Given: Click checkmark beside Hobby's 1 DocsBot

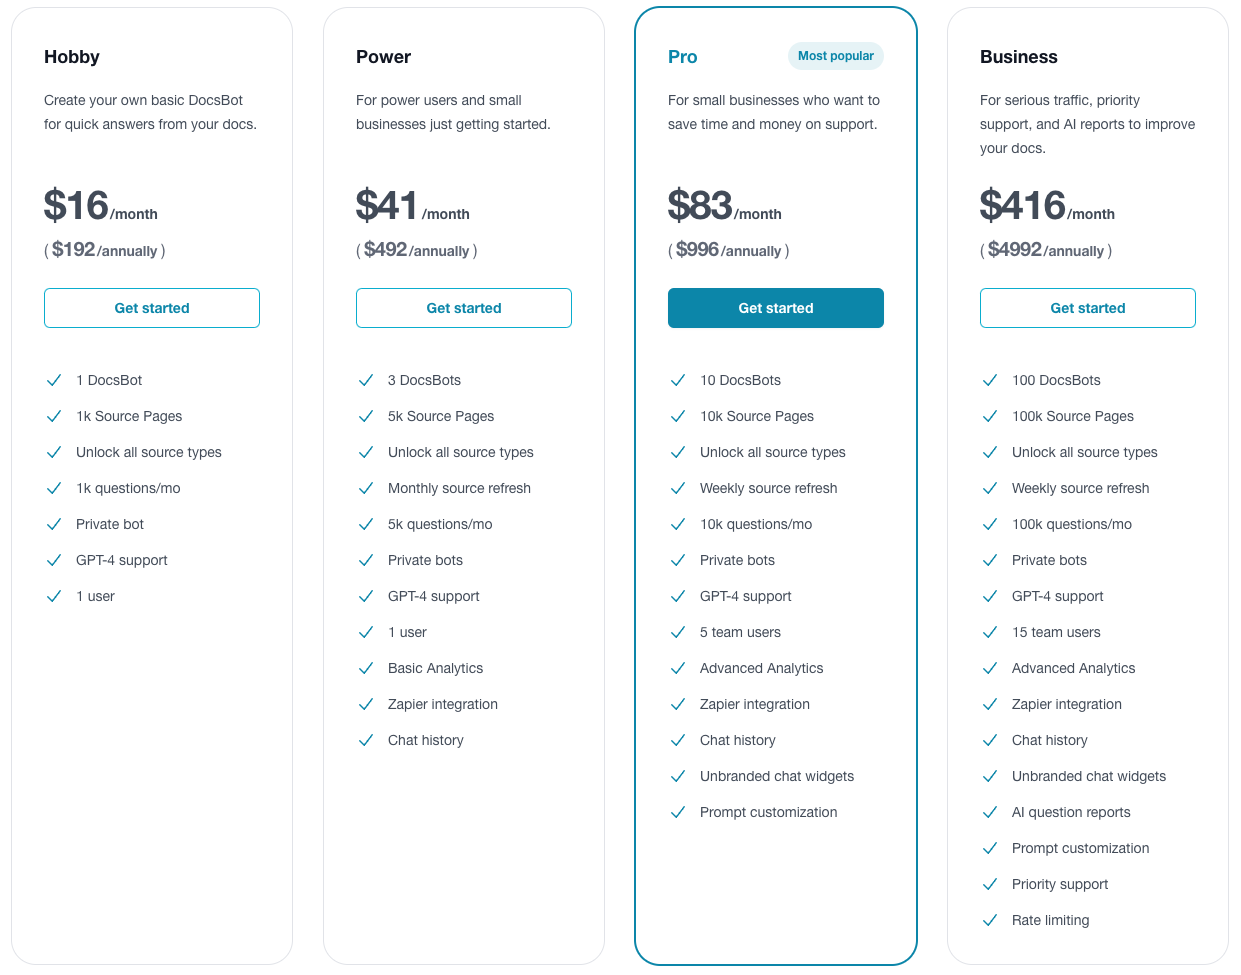Looking at the screenshot, I should point(54,380).
